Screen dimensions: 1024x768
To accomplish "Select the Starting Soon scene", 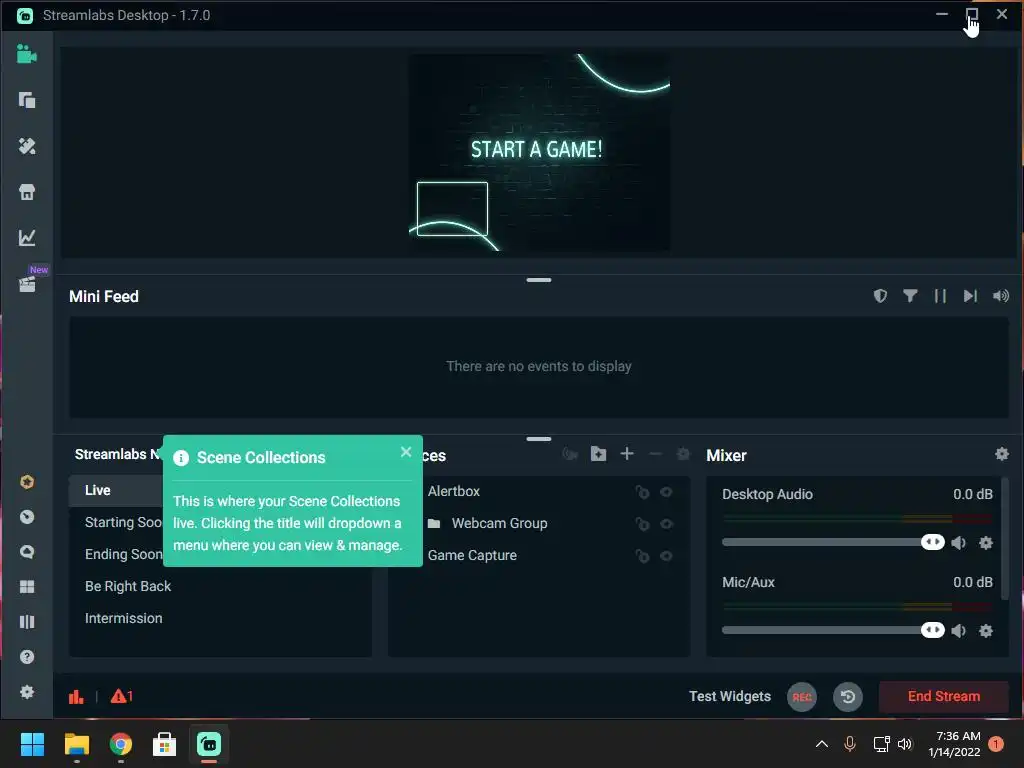I will pyautogui.click(x=123, y=522).
